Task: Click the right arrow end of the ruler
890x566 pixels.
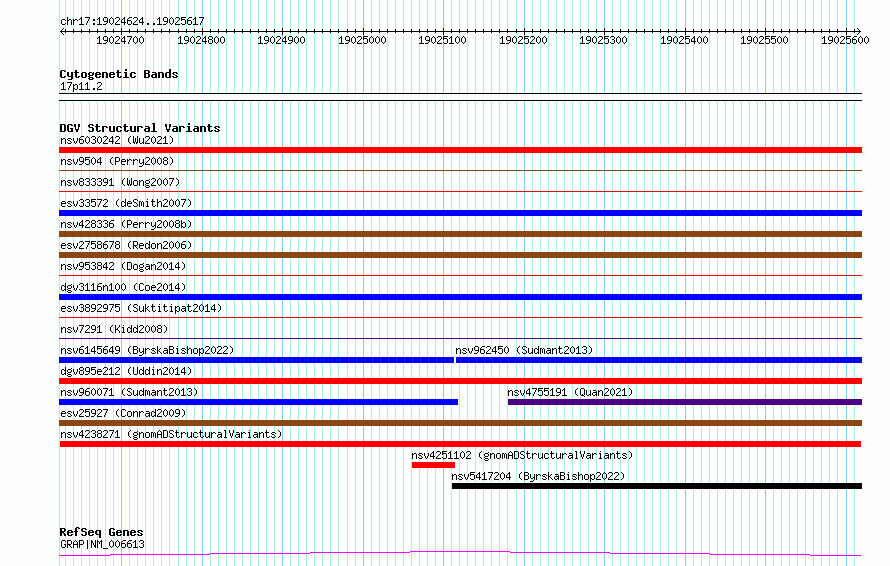Action: [x=858, y=32]
